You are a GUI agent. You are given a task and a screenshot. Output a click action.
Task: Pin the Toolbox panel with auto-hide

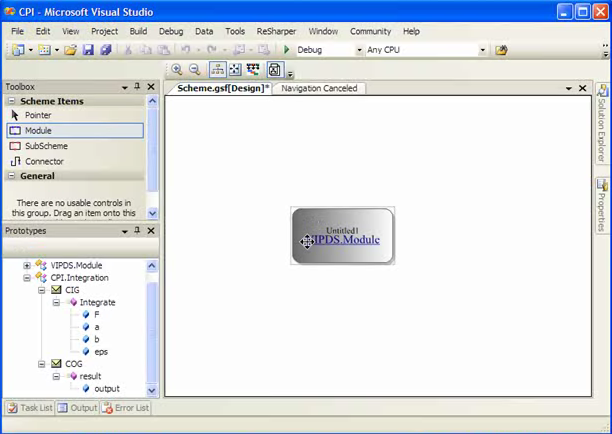[137, 86]
